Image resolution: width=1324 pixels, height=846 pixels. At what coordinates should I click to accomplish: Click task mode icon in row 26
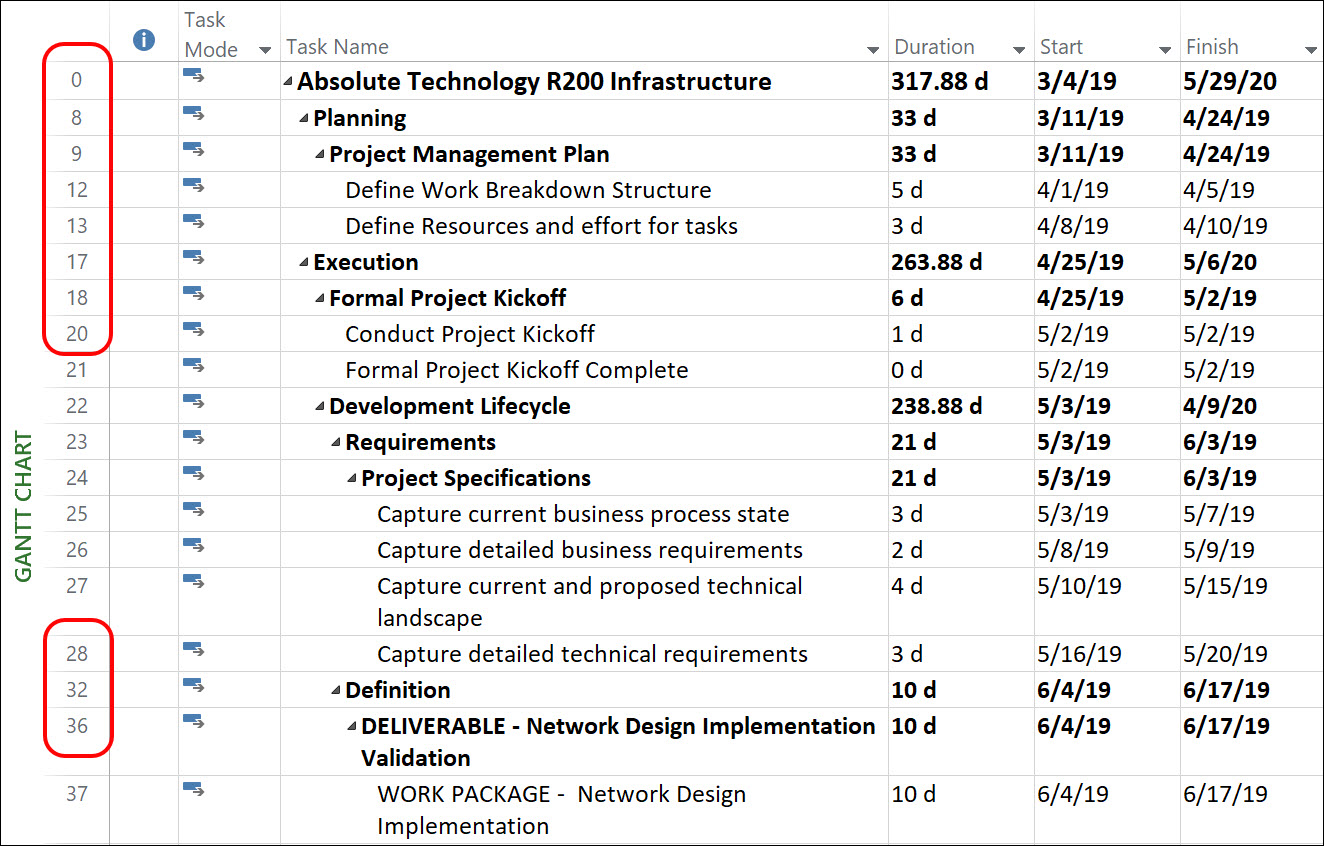pyautogui.click(x=193, y=545)
